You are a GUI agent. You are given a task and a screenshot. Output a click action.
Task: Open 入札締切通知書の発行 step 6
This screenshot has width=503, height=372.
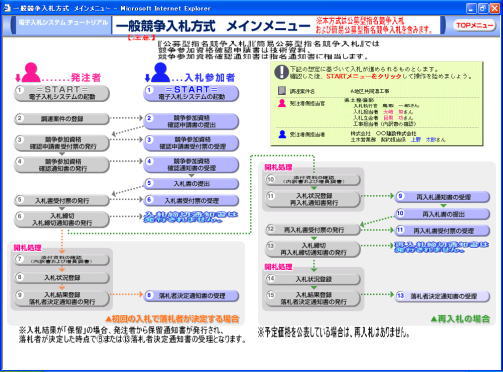[x=62, y=219]
